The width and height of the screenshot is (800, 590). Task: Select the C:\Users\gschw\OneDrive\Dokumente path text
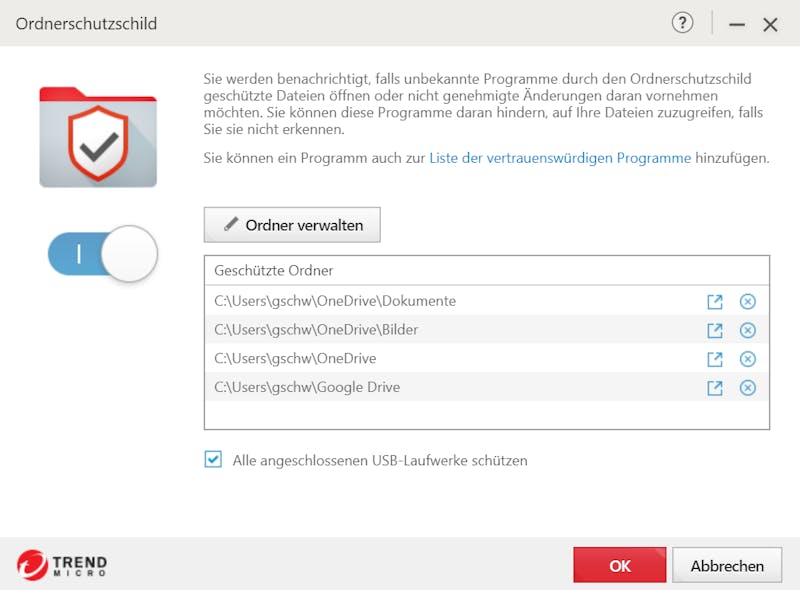pos(335,301)
